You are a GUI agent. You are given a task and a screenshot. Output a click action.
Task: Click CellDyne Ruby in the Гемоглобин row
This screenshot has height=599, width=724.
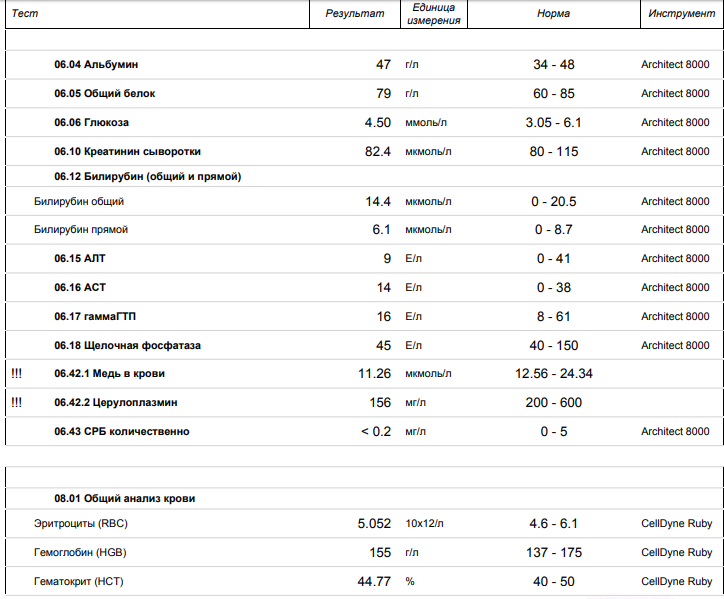[x=675, y=552]
